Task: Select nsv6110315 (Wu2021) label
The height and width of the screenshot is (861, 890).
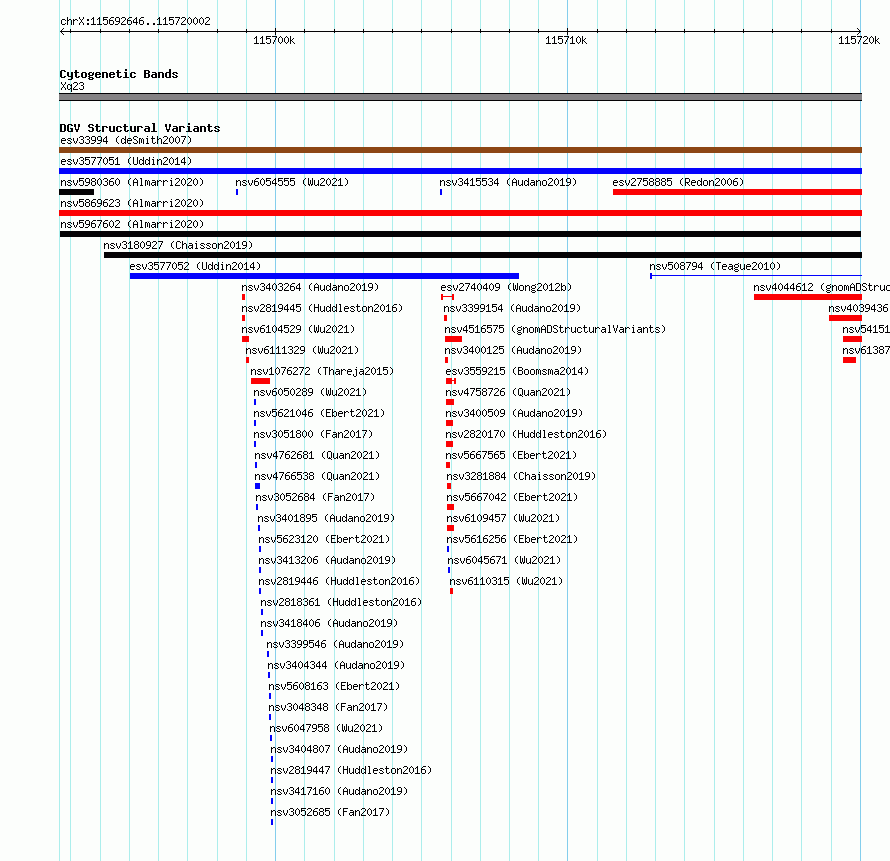Action: pos(506,581)
